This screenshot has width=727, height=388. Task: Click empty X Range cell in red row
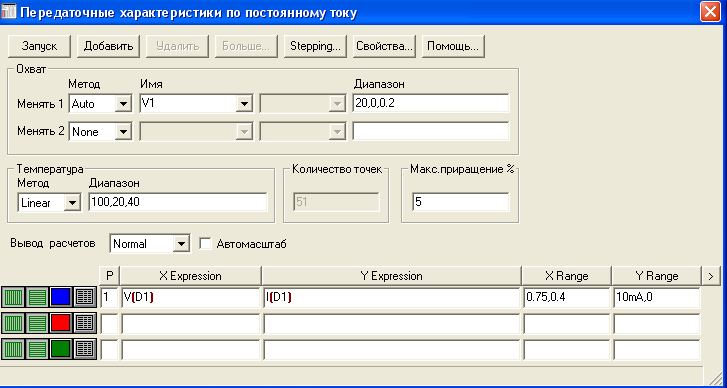coord(566,324)
